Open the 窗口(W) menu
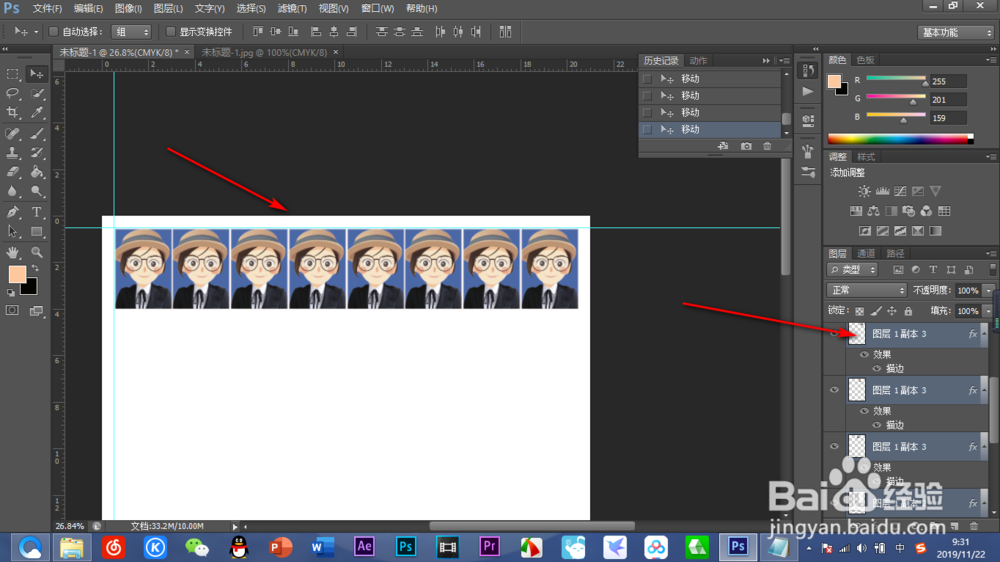The height and width of the screenshot is (562, 1000). click(378, 8)
